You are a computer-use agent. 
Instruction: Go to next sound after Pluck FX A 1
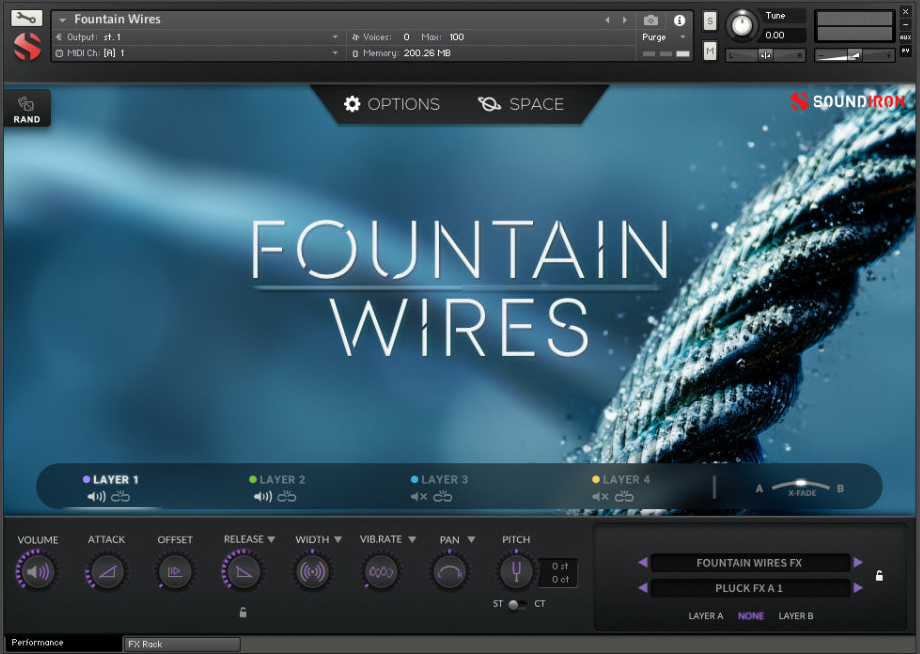(858, 588)
